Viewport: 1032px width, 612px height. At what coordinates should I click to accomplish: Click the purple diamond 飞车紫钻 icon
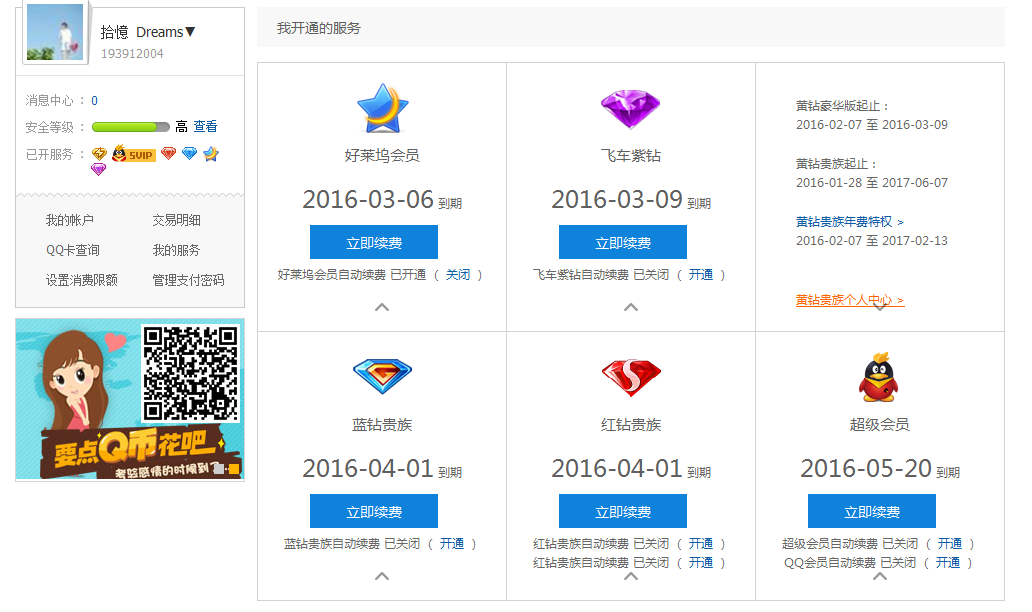(x=631, y=109)
